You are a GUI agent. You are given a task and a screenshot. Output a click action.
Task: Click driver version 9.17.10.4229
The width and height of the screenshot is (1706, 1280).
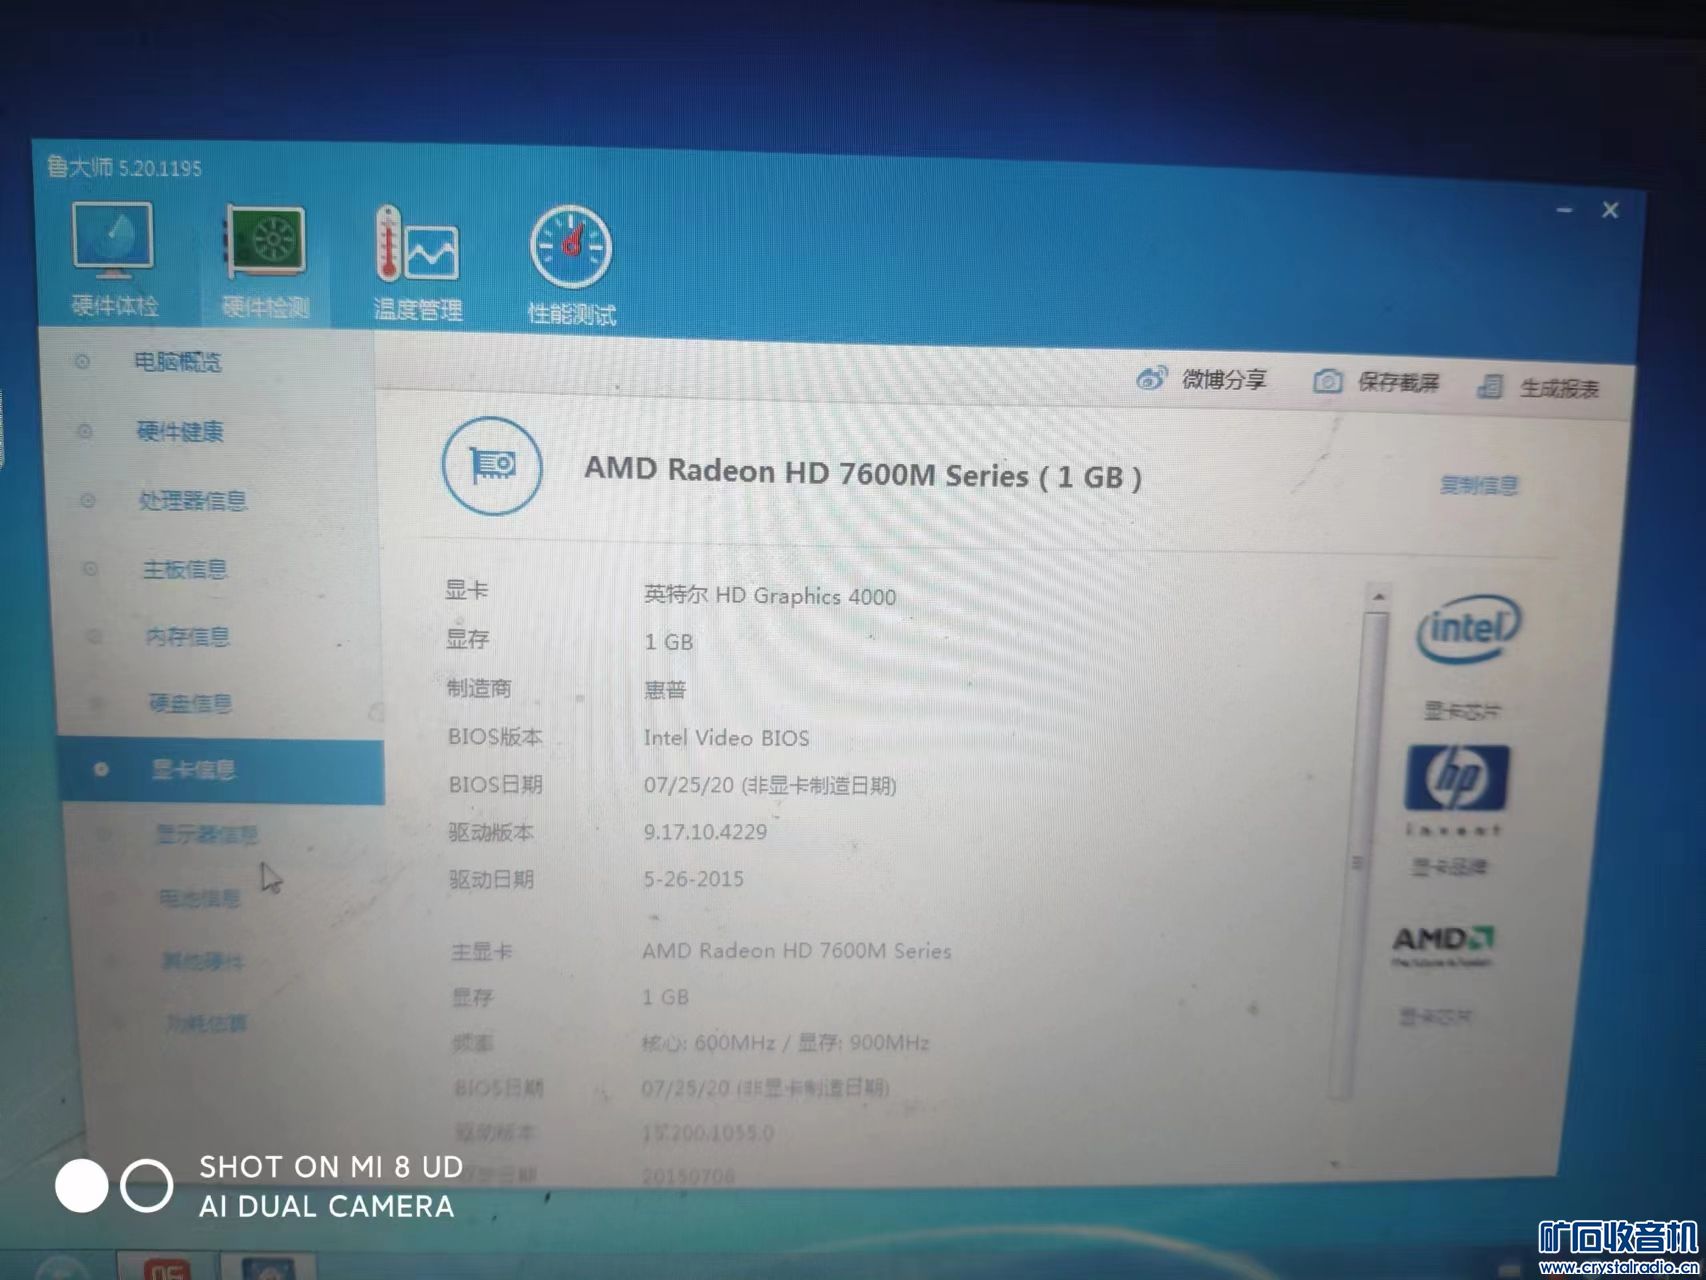click(x=705, y=831)
